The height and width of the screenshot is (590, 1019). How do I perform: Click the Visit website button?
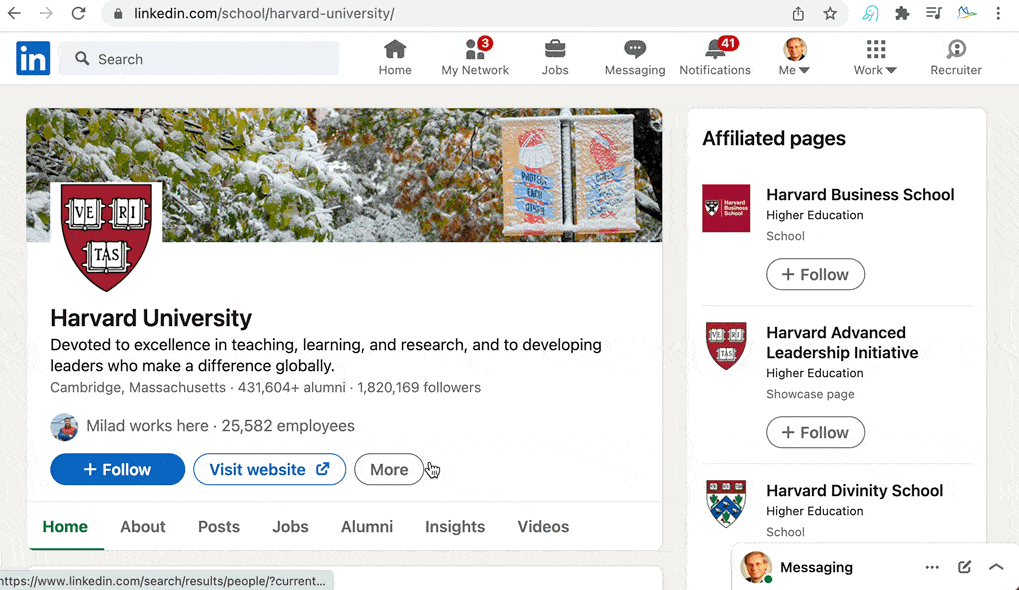click(269, 469)
